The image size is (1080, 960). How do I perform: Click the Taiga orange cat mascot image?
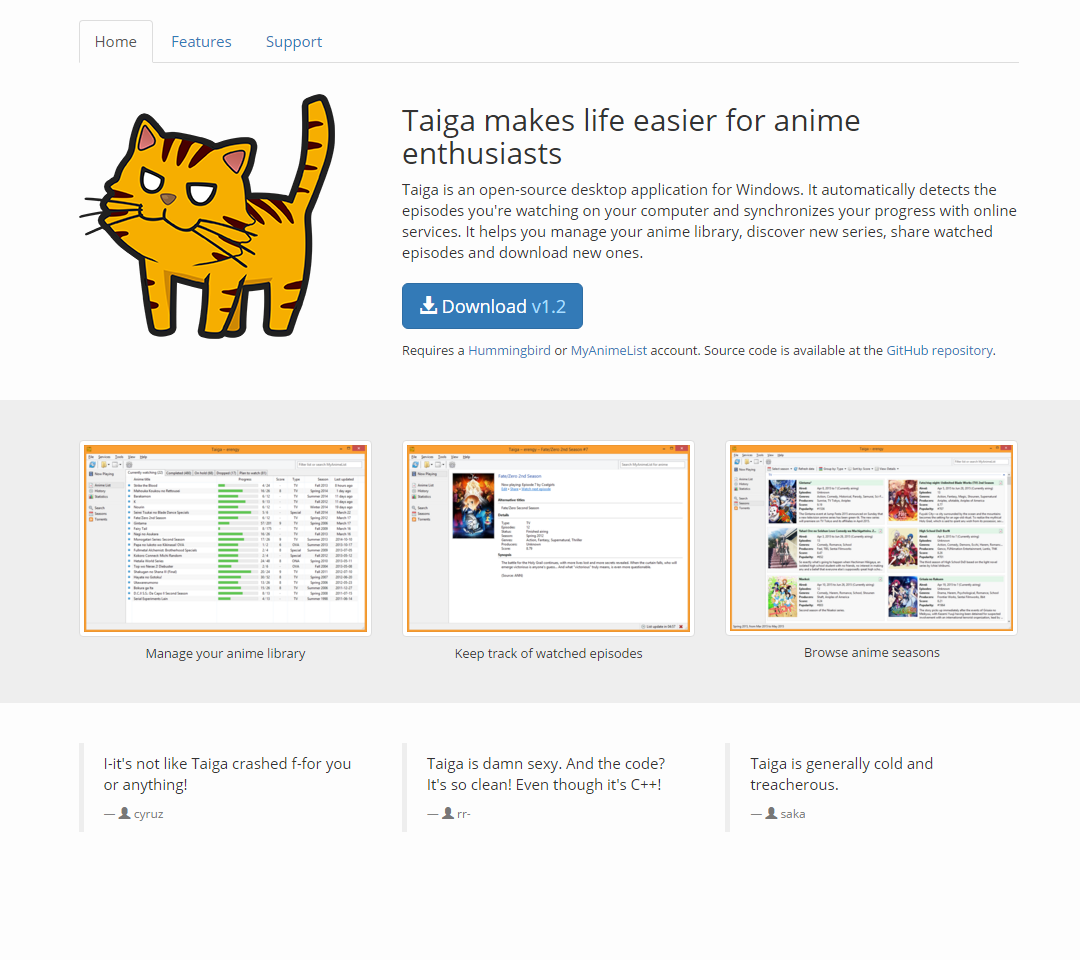207,216
